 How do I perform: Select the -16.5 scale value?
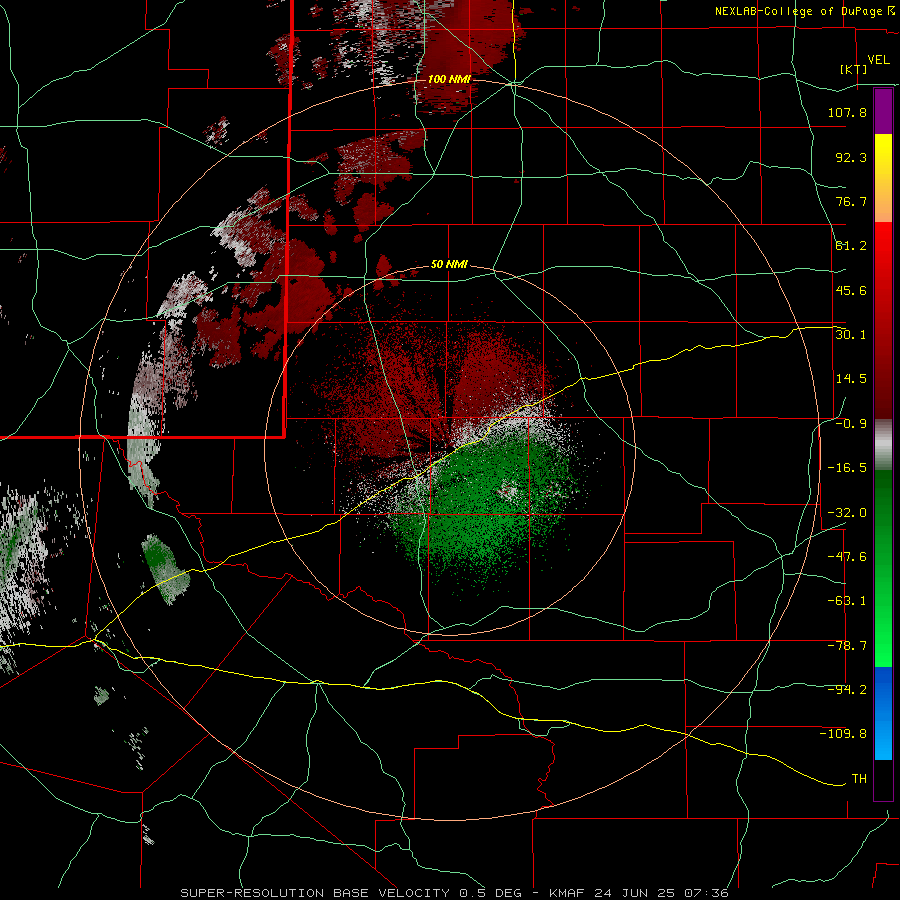(x=847, y=468)
